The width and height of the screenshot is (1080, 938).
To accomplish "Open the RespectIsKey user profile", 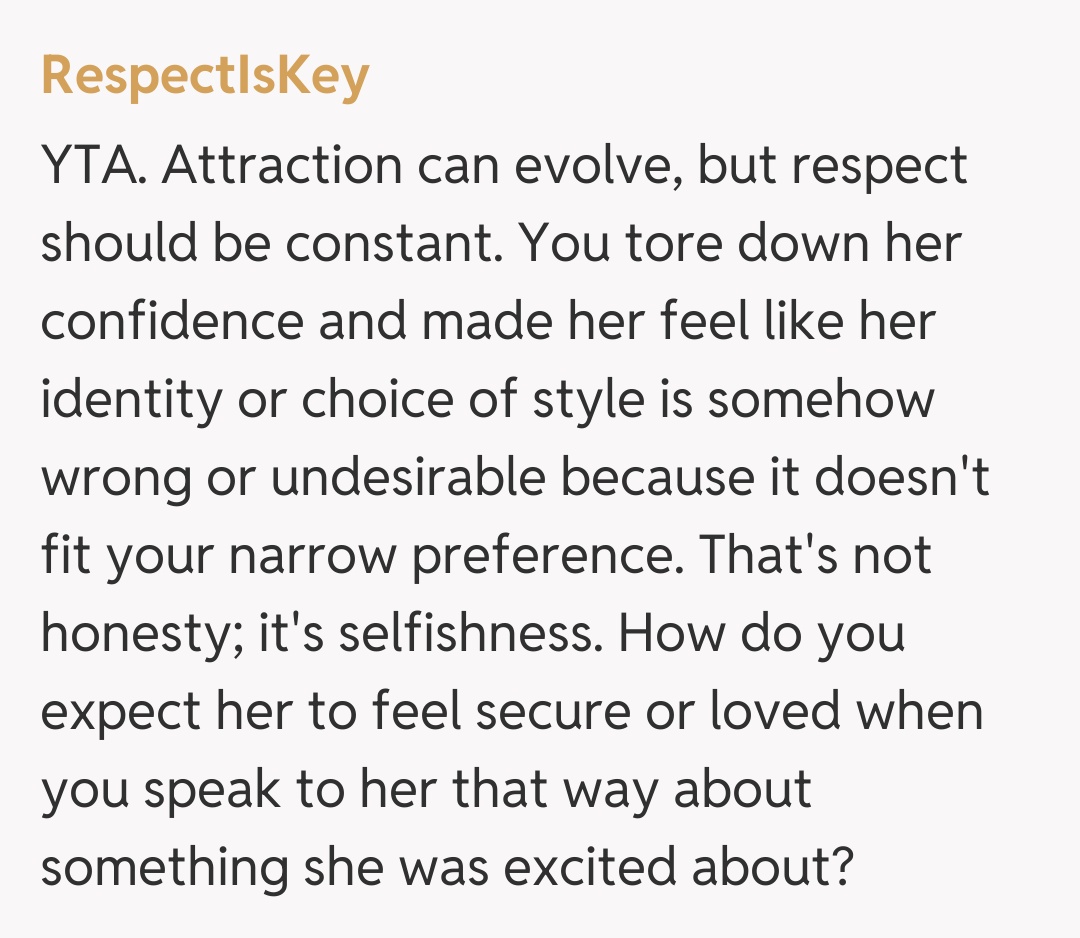I will click(x=205, y=77).
